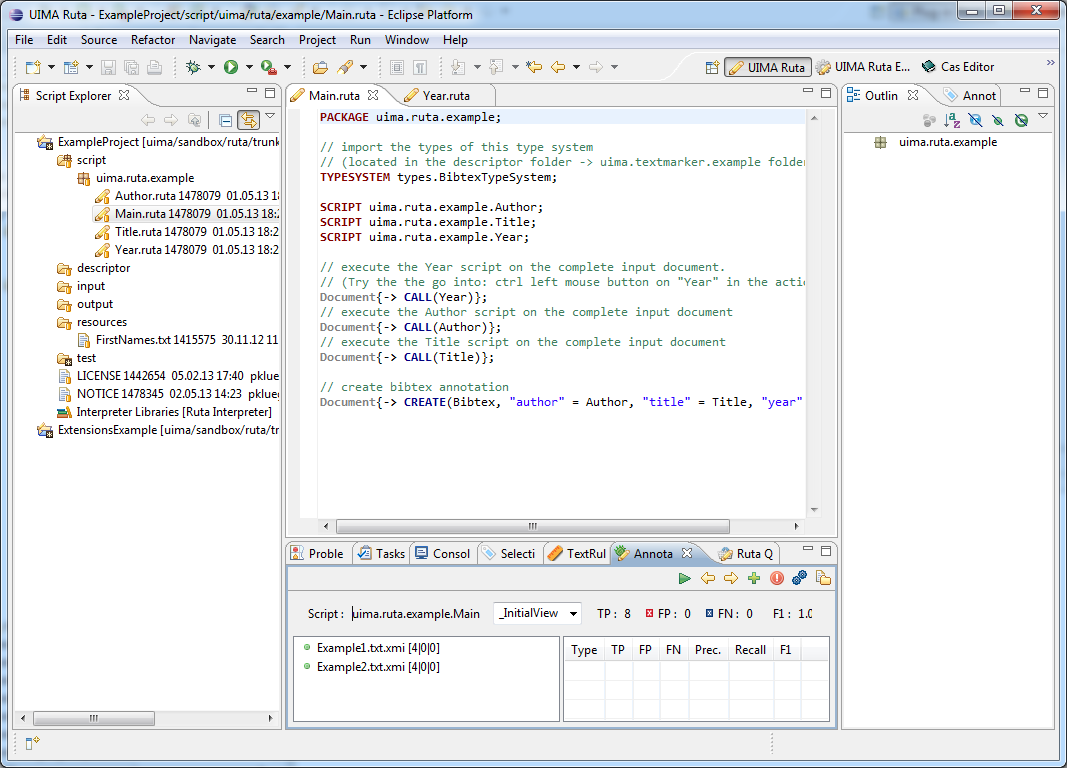Click the green plus icon in Annotation Test view

click(x=754, y=578)
